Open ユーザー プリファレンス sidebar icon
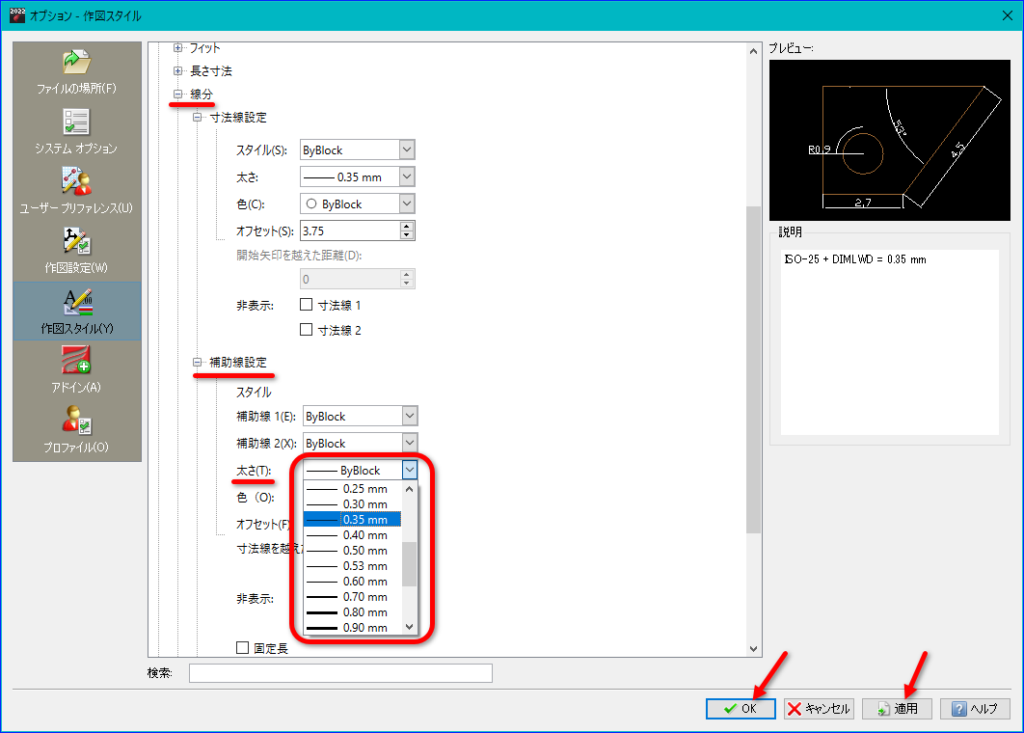The width and height of the screenshot is (1024, 733). tap(76, 182)
